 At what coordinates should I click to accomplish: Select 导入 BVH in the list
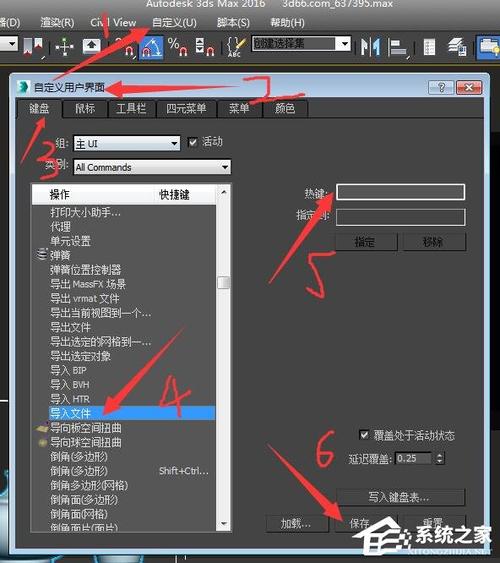pos(70,385)
